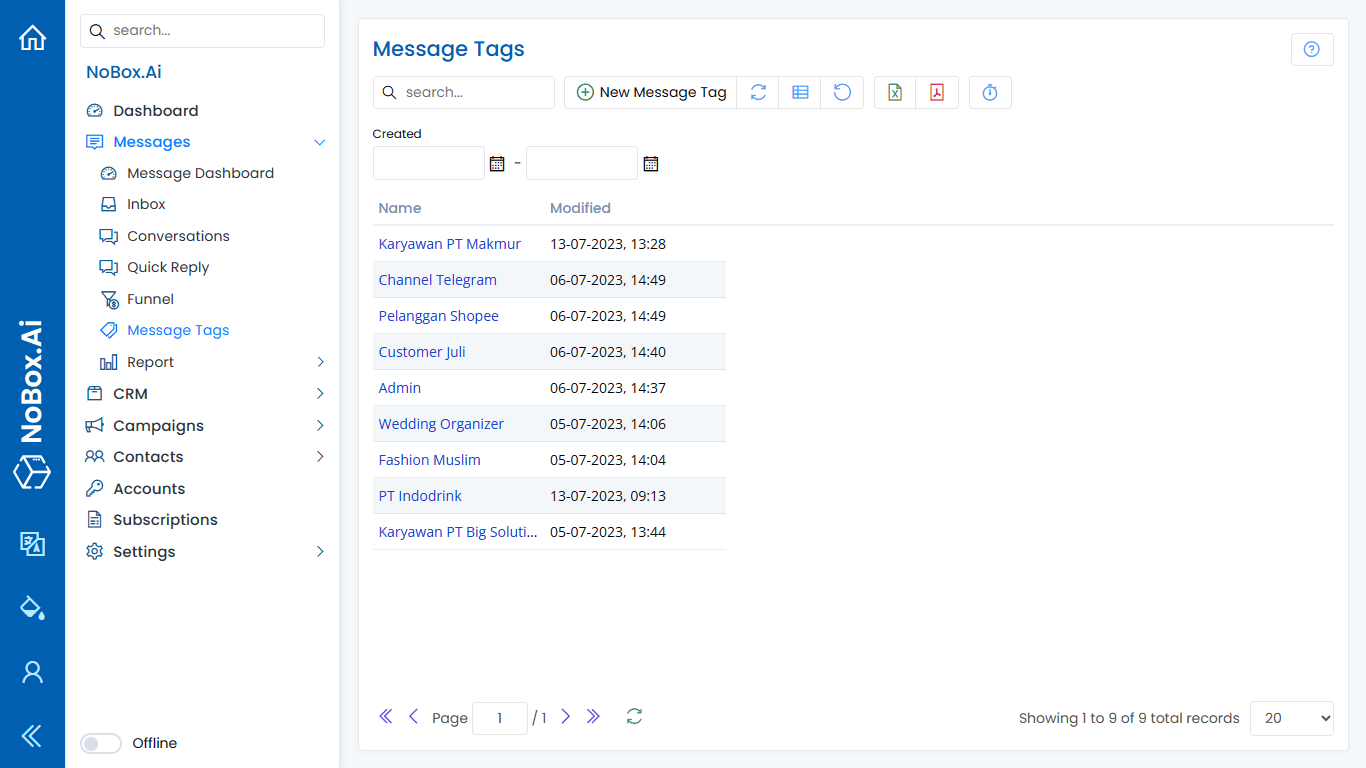Export message tags to PDF
This screenshot has width=1366, height=768.
937,92
